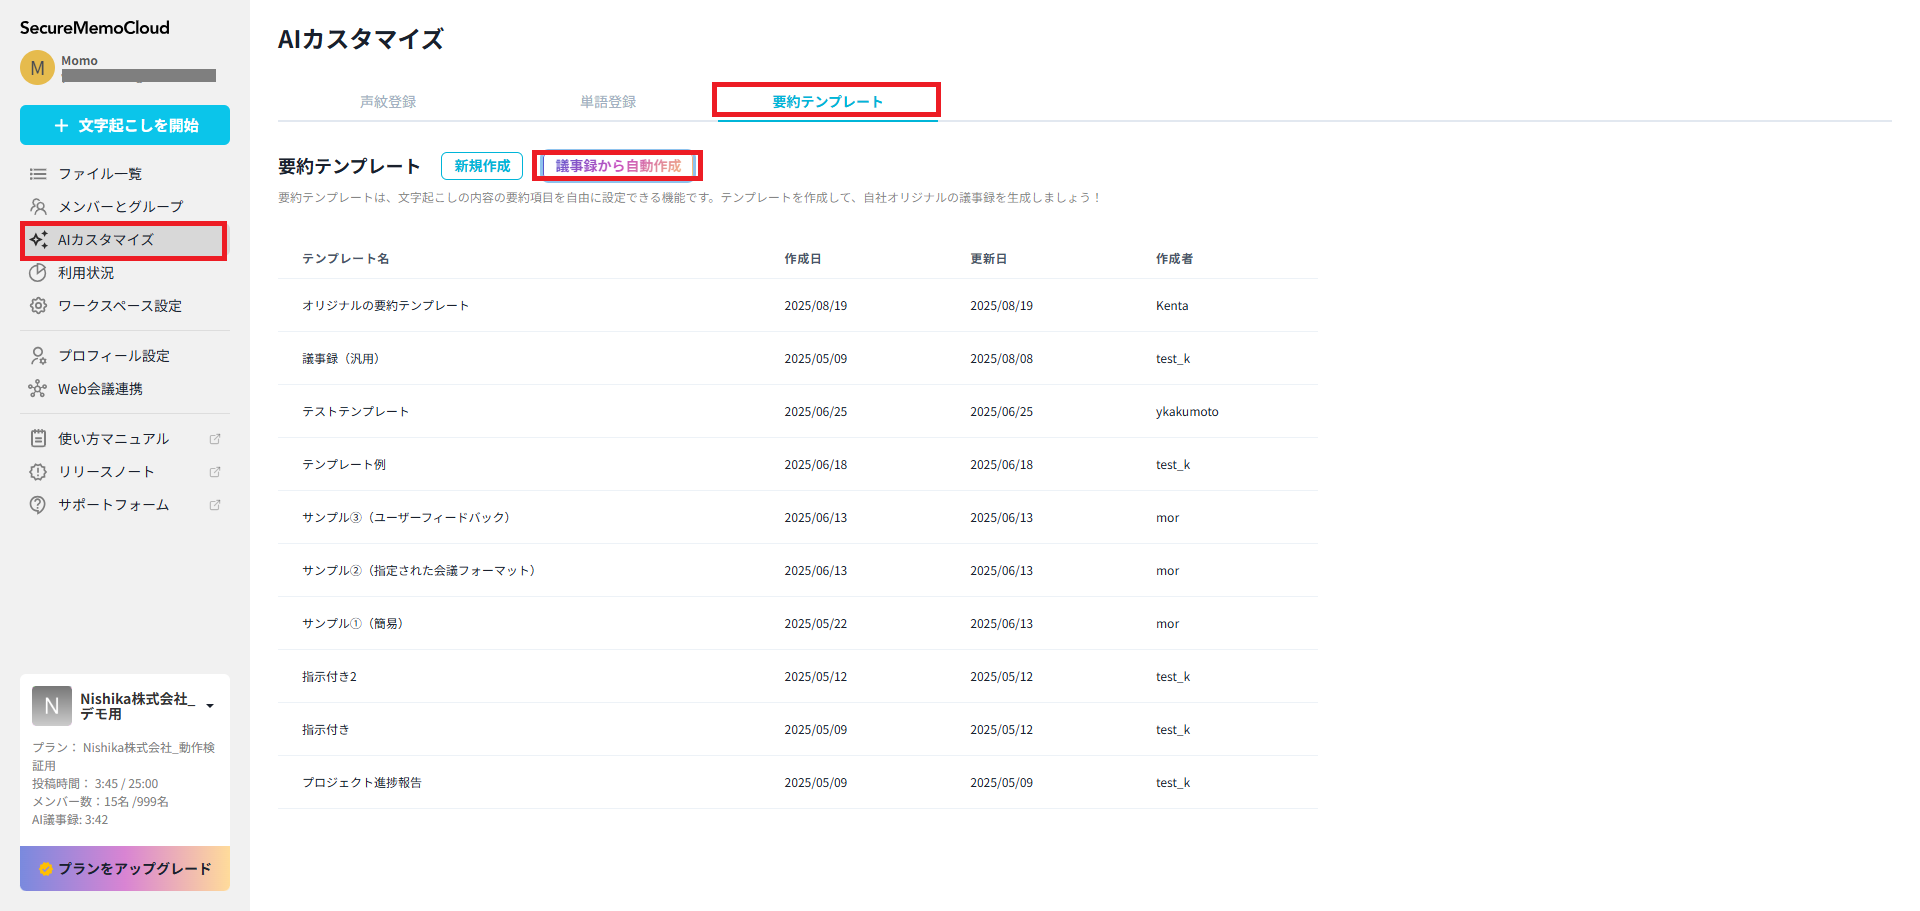Click the support form help icon
This screenshot has width=1920, height=911.
click(x=38, y=505)
